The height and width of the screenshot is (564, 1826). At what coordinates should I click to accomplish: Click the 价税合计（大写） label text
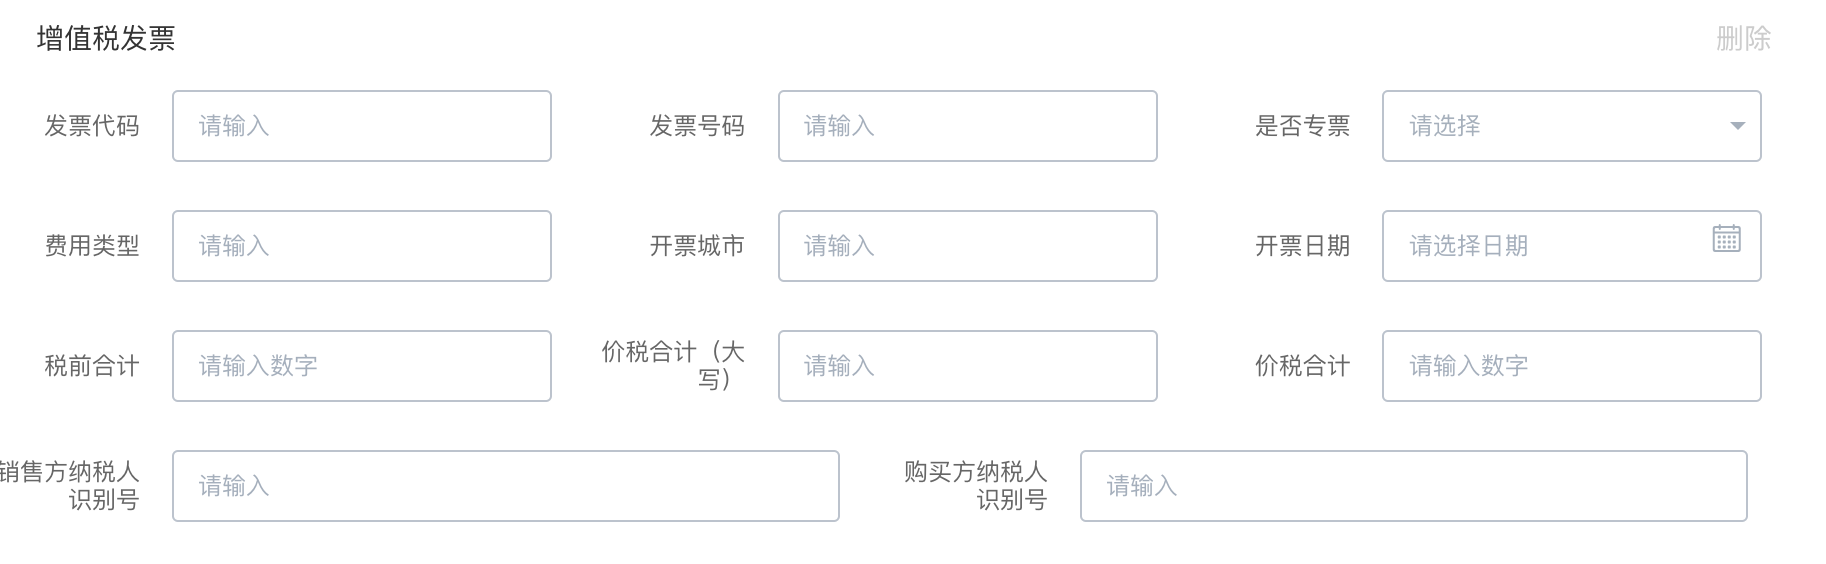673,365
